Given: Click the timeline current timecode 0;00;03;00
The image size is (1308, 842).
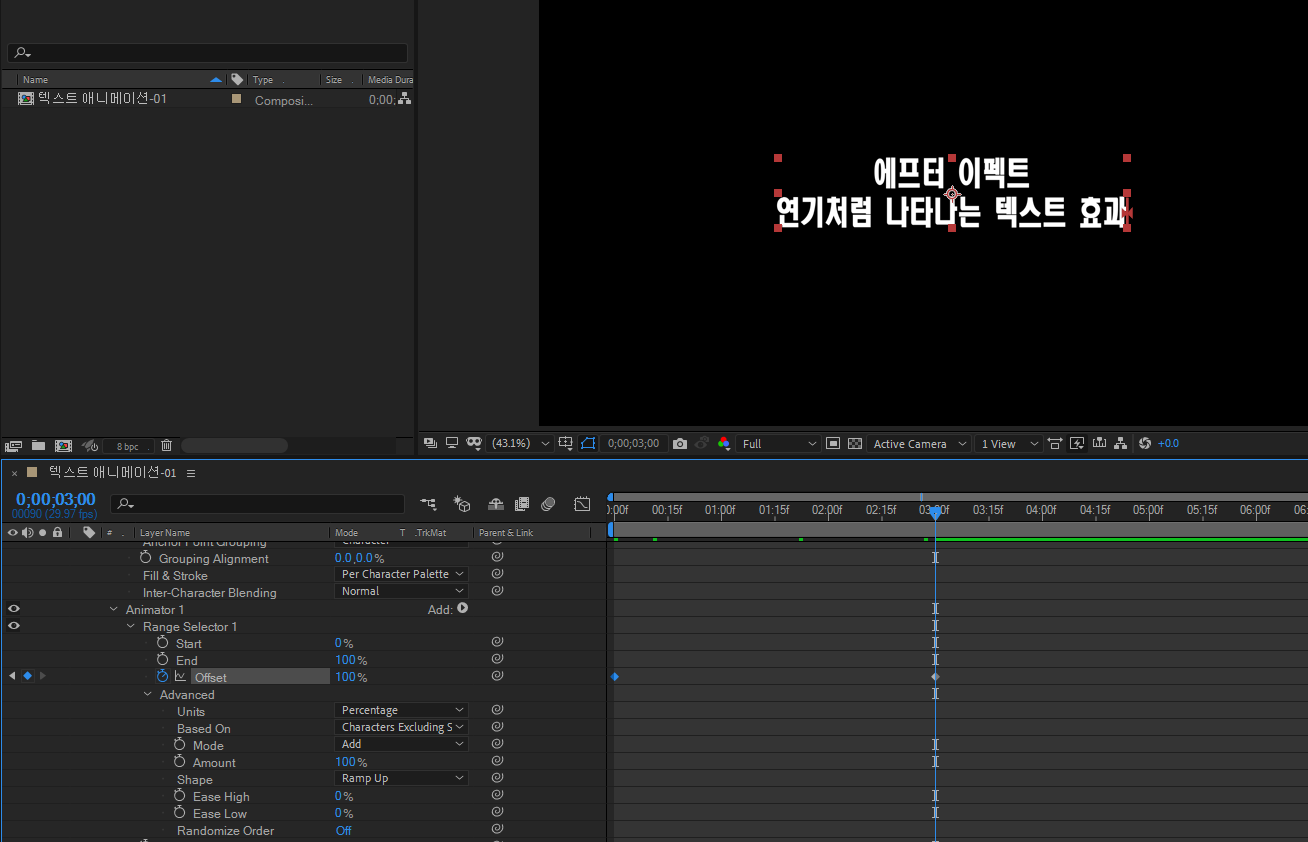Looking at the screenshot, I should click(55, 500).
